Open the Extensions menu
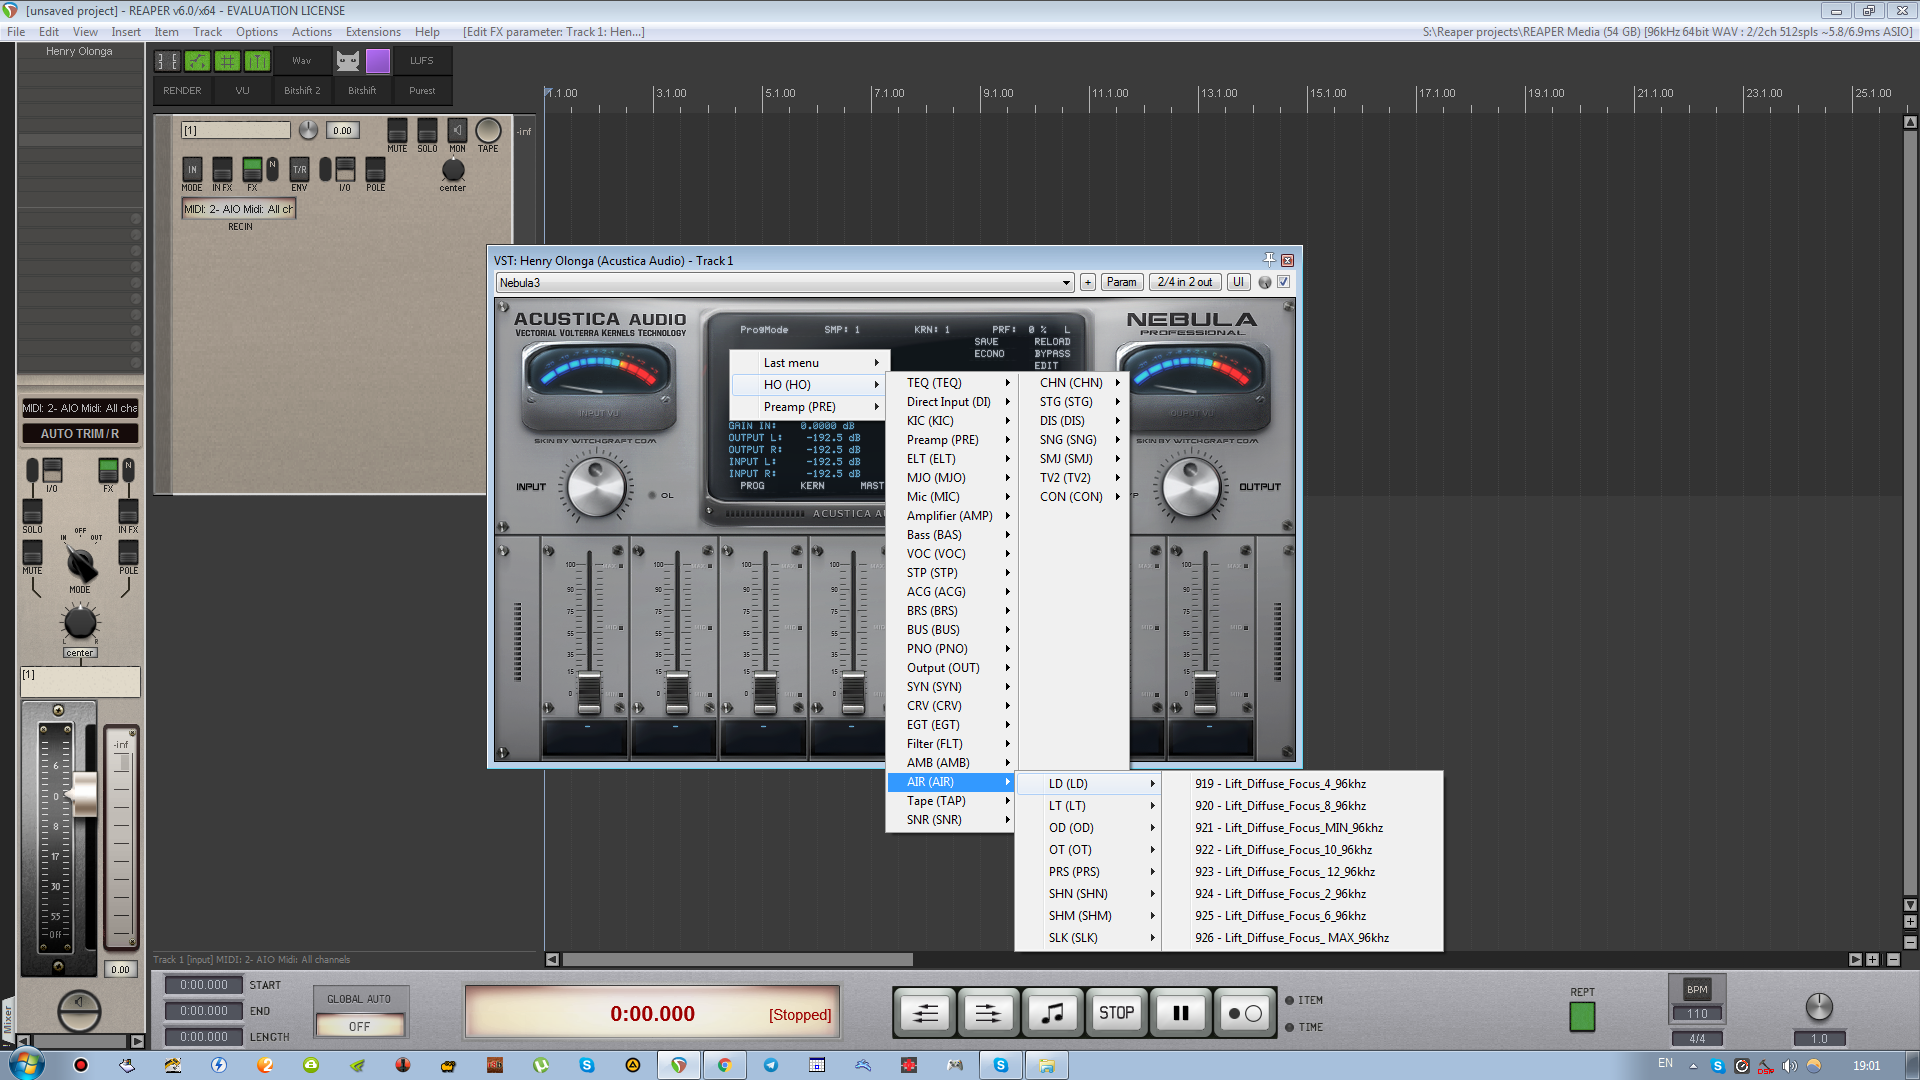1920x1080 pixels. (373, 32)
